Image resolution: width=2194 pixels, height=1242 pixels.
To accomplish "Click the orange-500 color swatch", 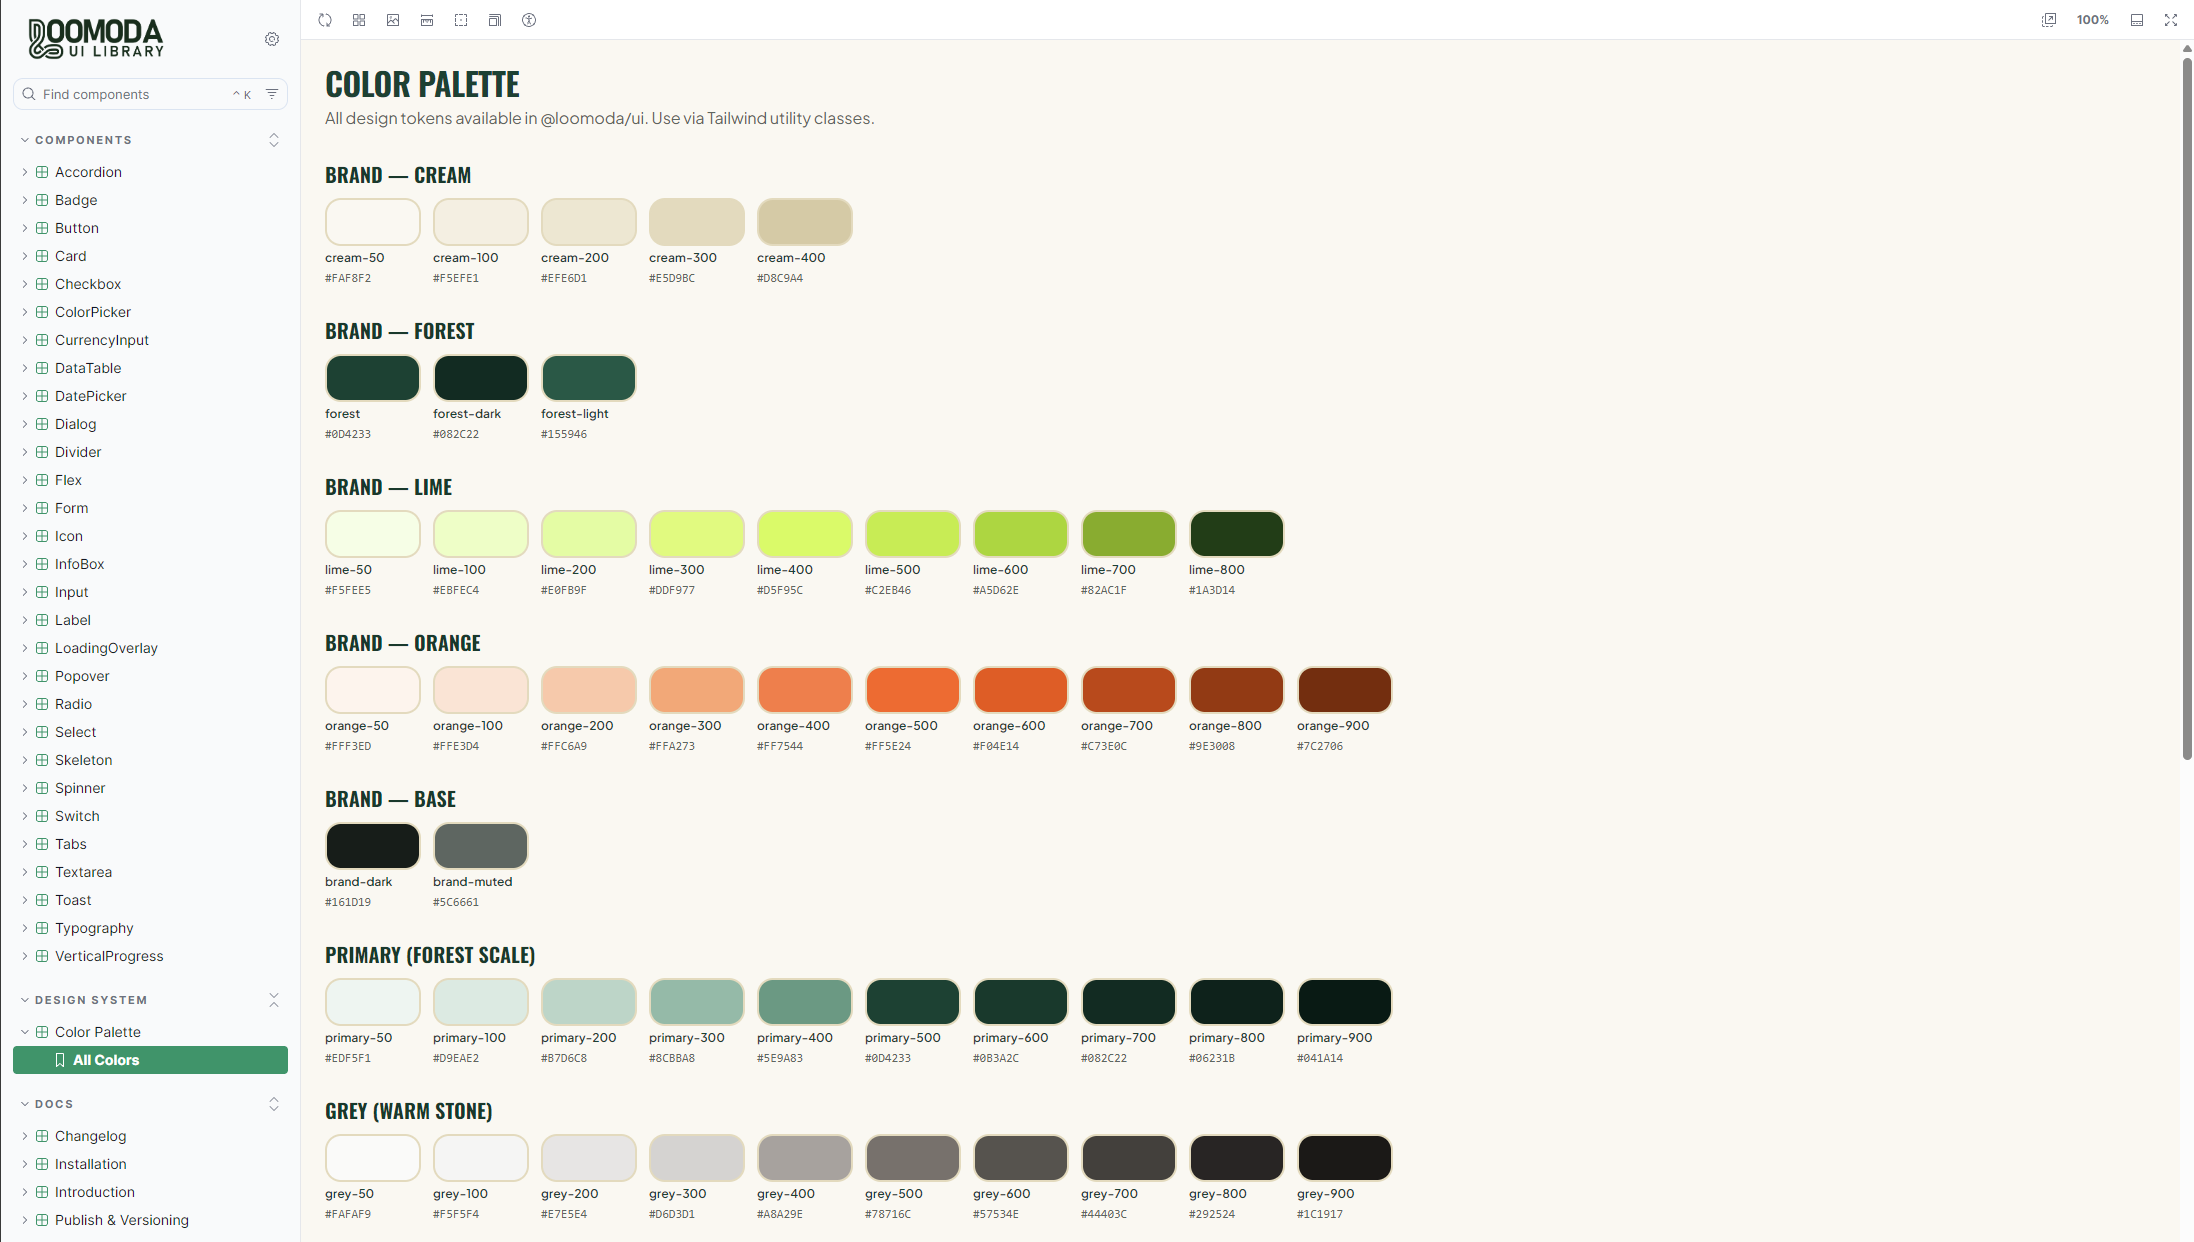I will [913, 690].
